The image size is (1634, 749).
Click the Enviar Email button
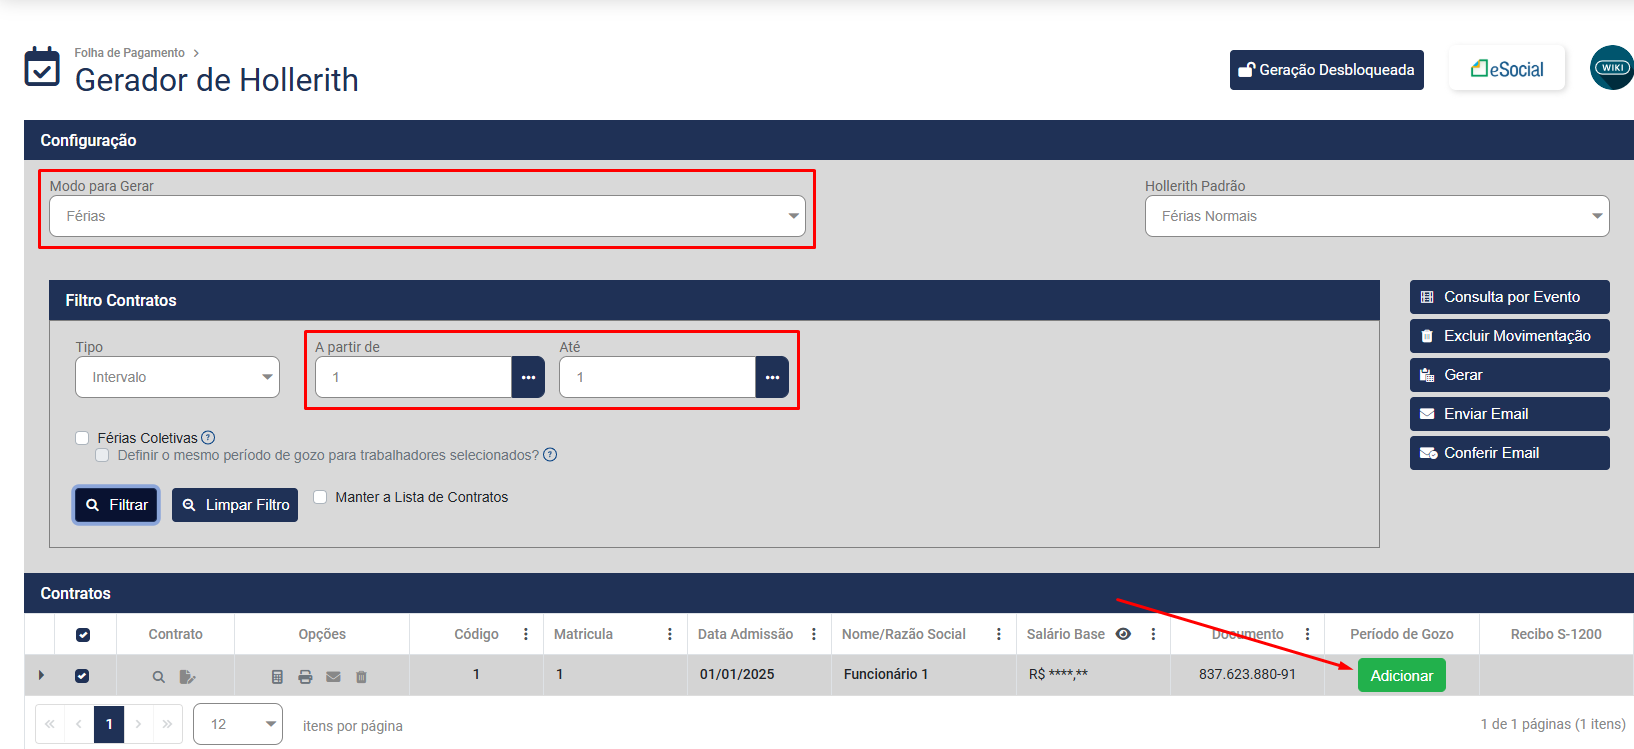pos(1510,414)
